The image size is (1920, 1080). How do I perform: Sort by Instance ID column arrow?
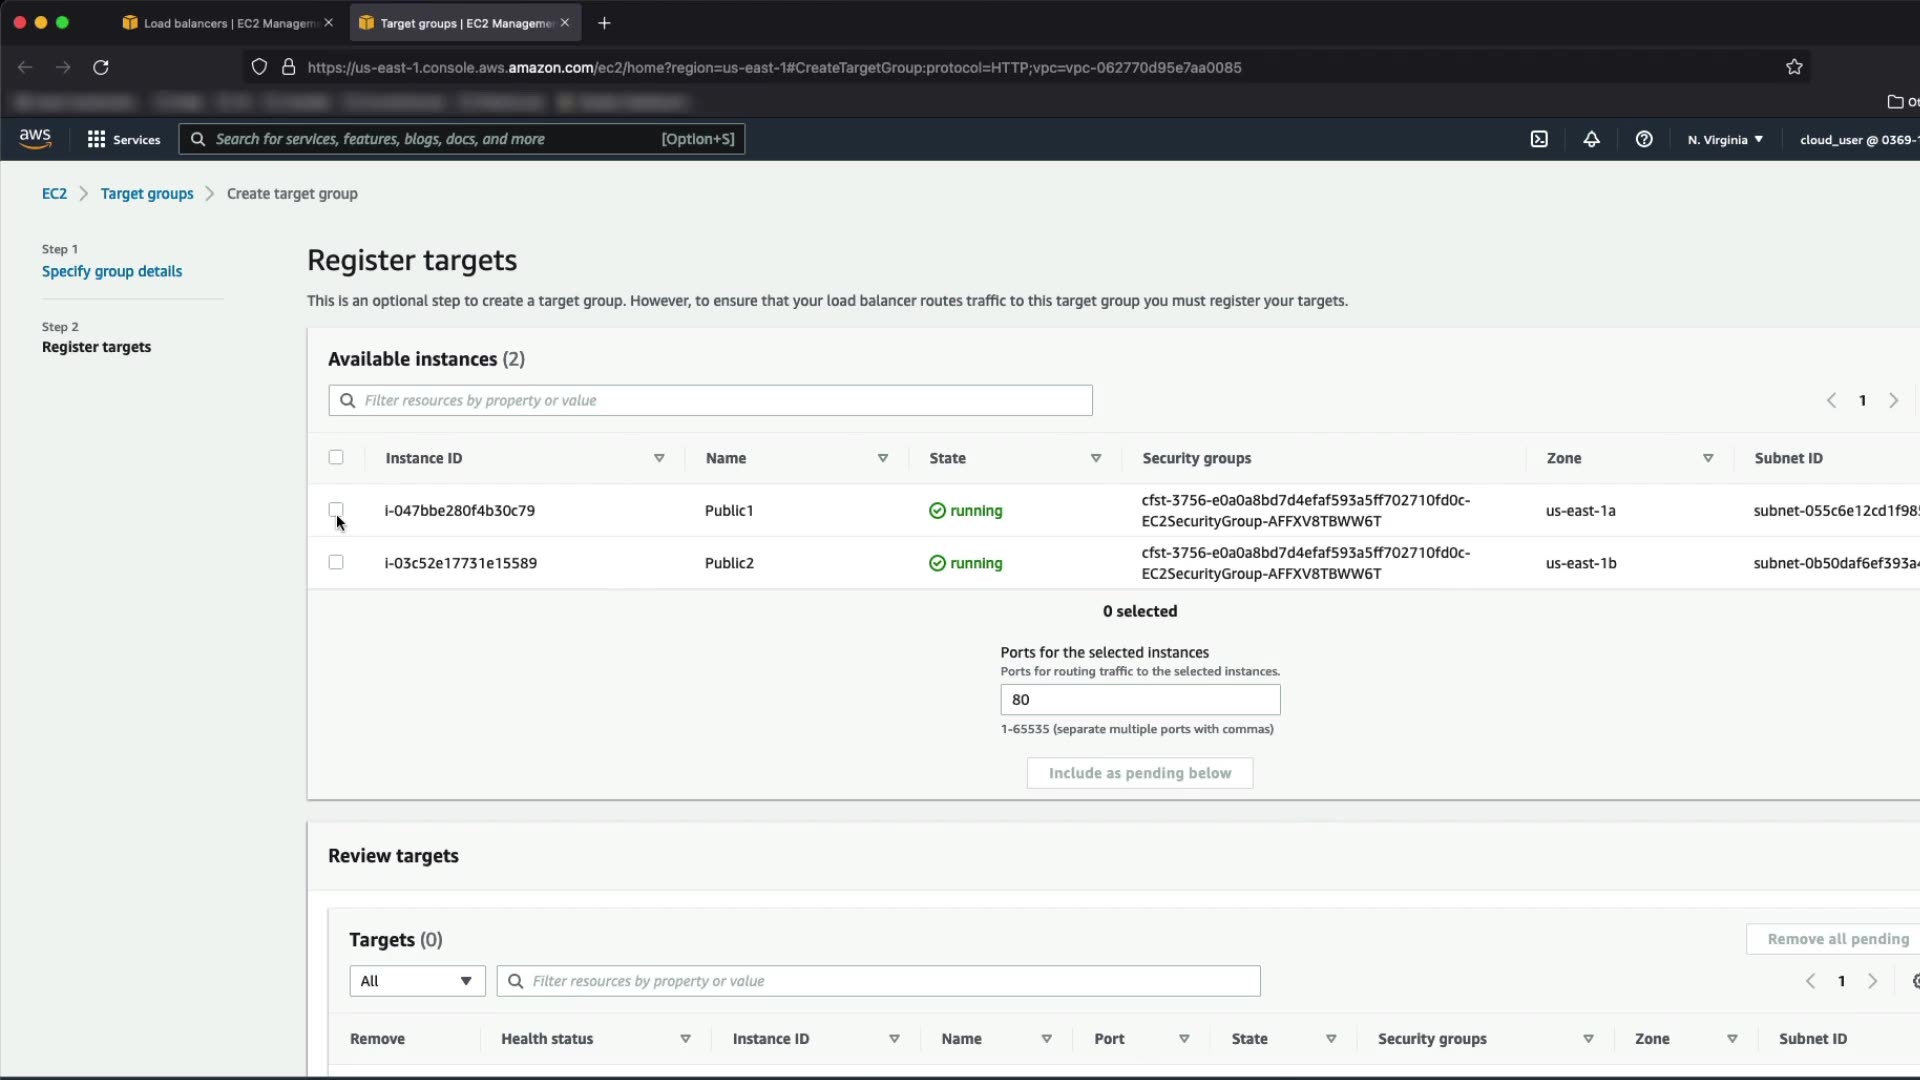(659, 458)
